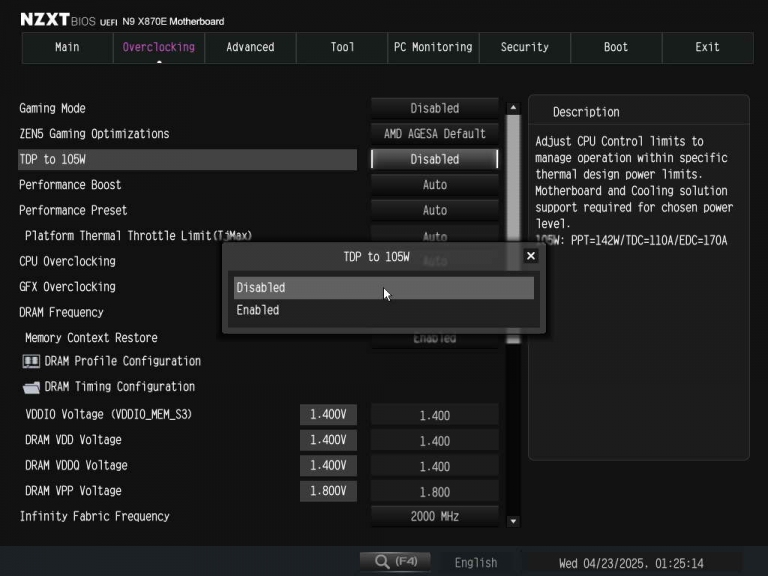This screenshot has height=576, width=768.
Task: Click the search magnifier (F4) button
Action: click(395, 561)
